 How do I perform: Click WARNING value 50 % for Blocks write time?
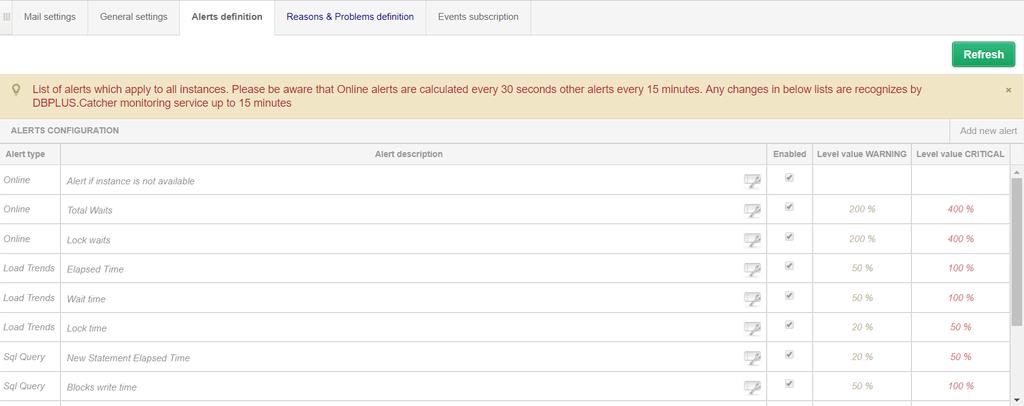[862, 386]
